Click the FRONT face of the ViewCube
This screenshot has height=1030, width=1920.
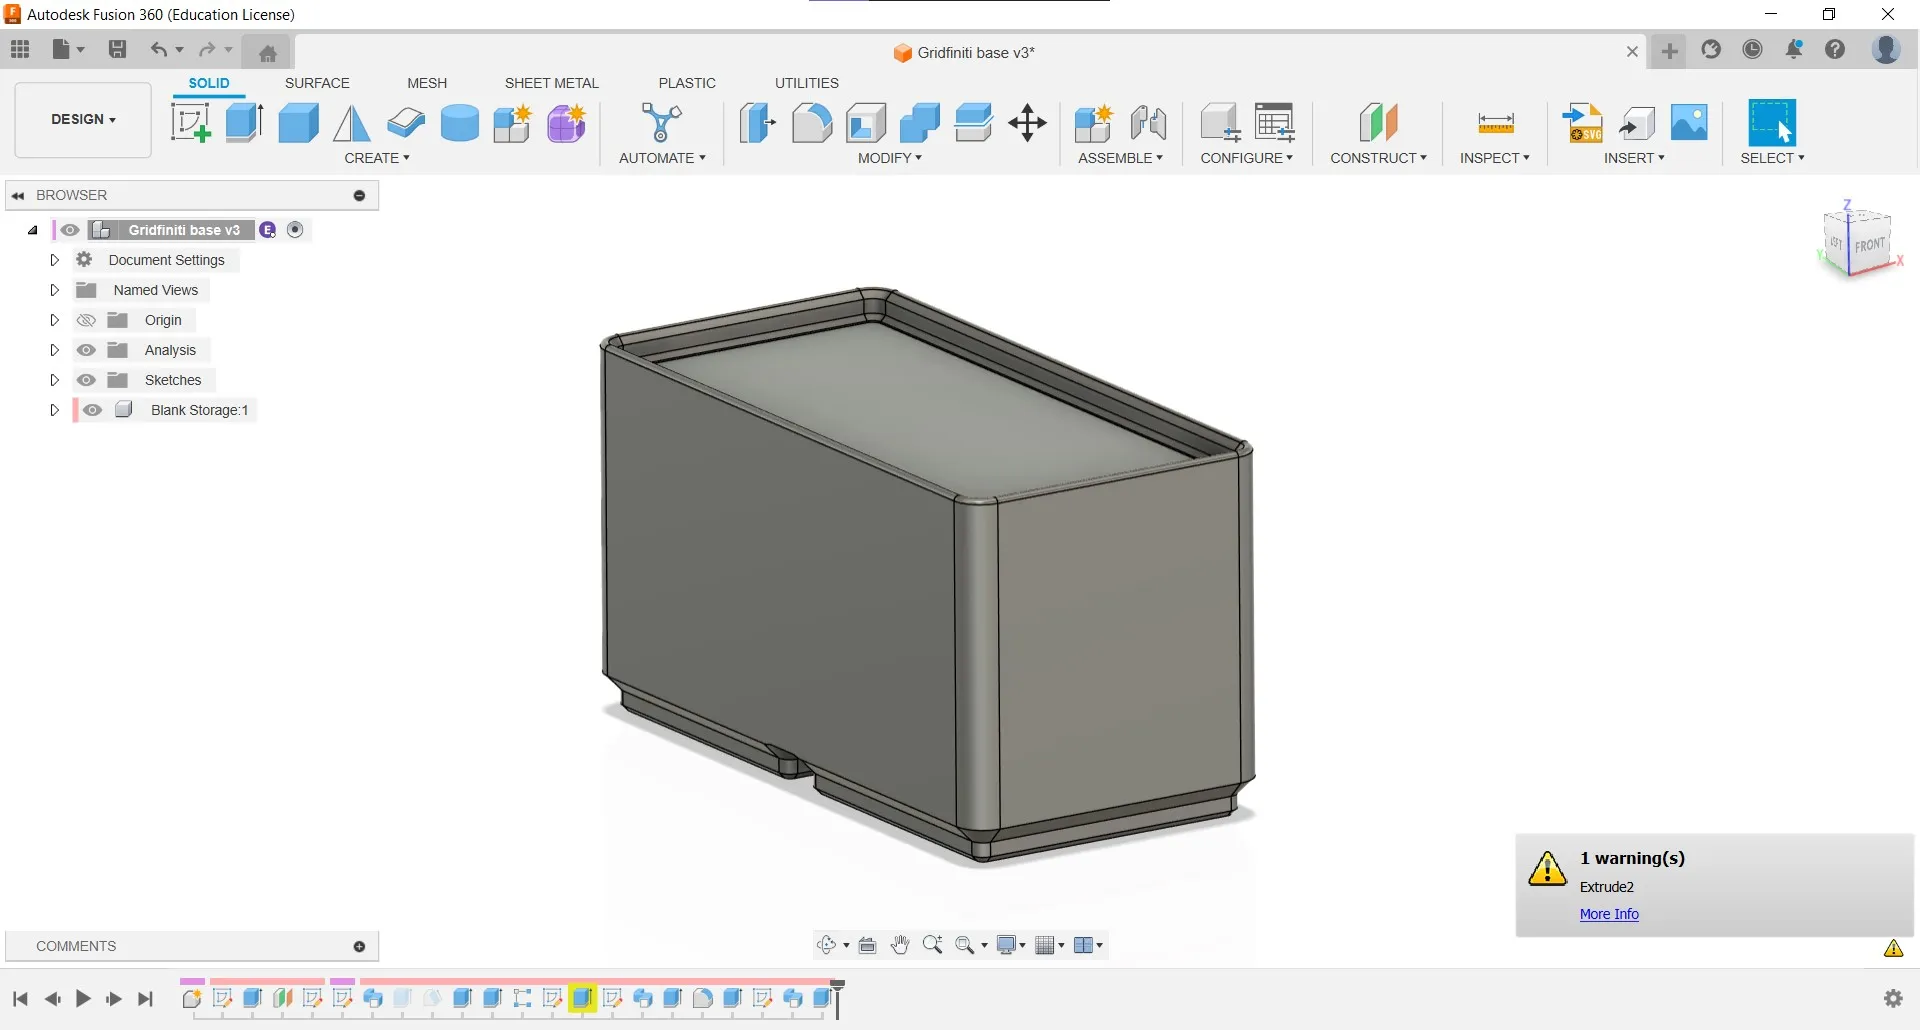(x=1869, y=245)
